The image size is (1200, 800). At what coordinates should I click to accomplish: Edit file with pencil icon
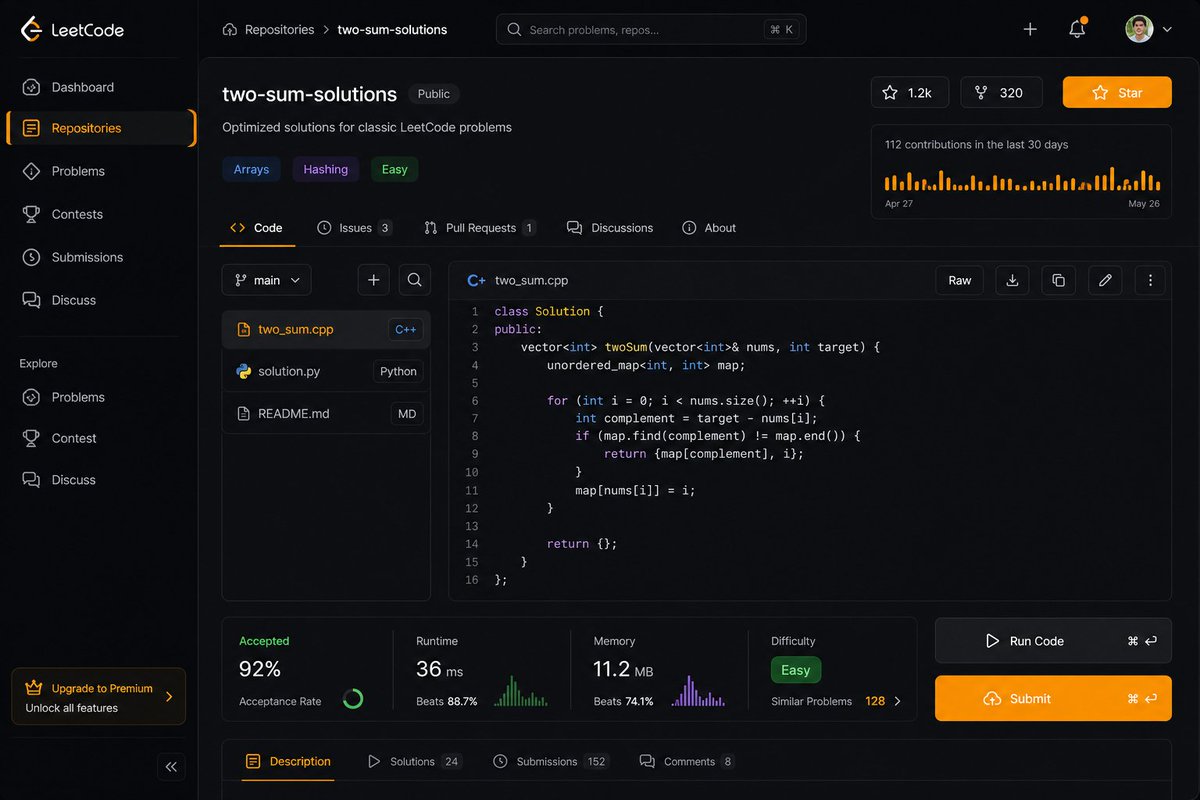[x=1105, y=280]
